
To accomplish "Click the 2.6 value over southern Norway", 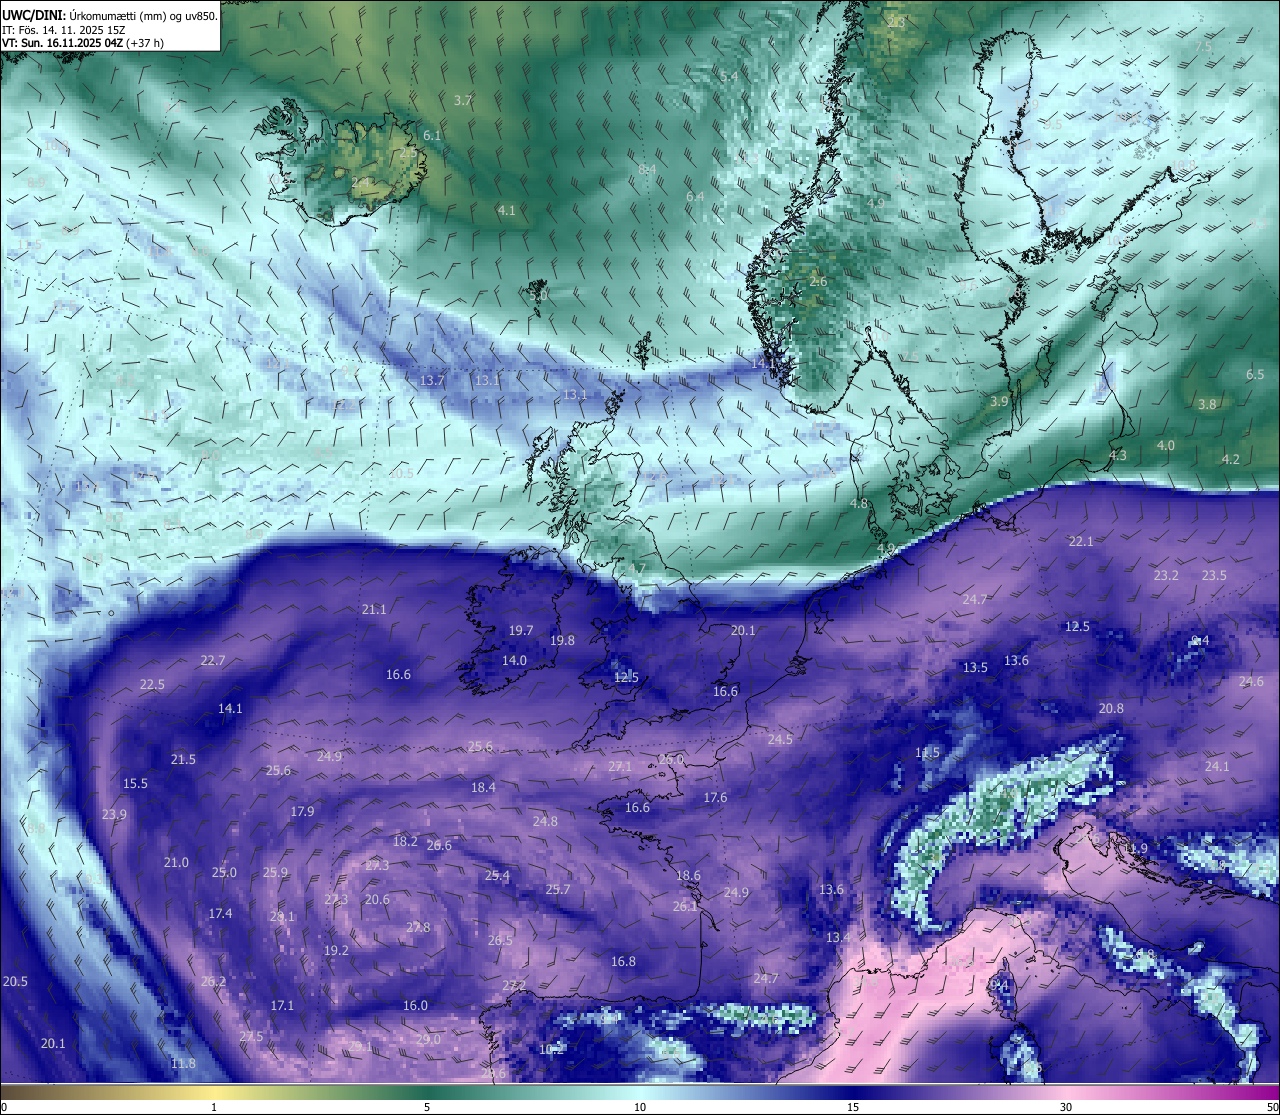I will [x=818, y=282].
